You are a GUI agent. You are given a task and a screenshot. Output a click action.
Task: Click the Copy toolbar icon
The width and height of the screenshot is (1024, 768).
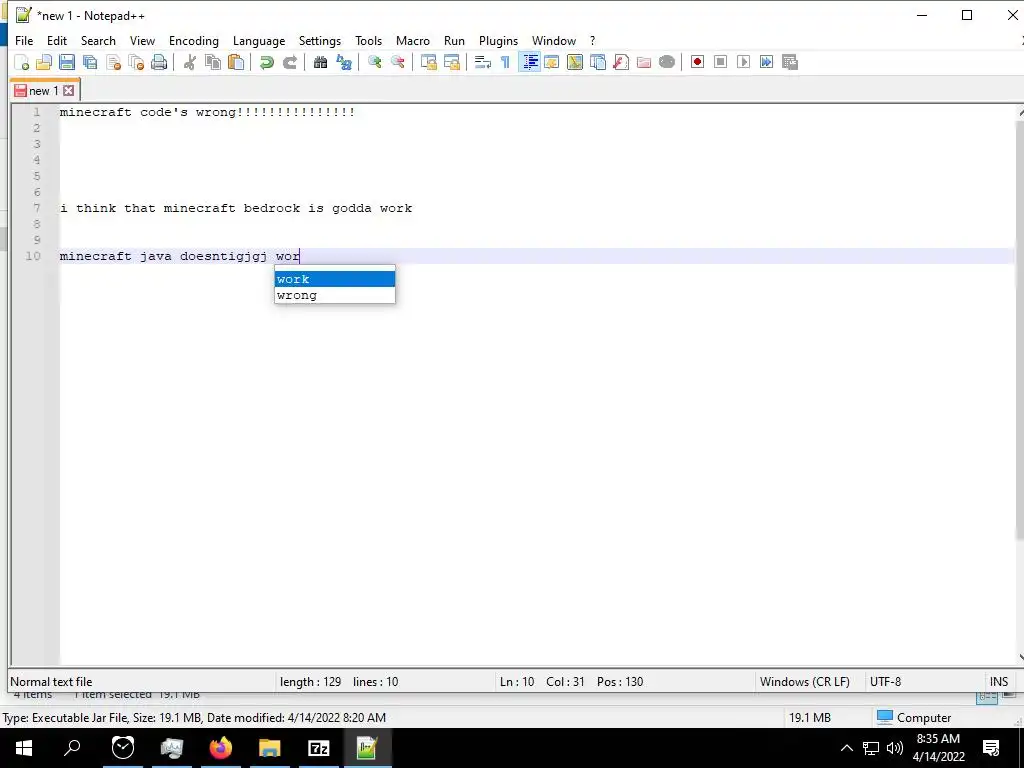tap(213, 62)
